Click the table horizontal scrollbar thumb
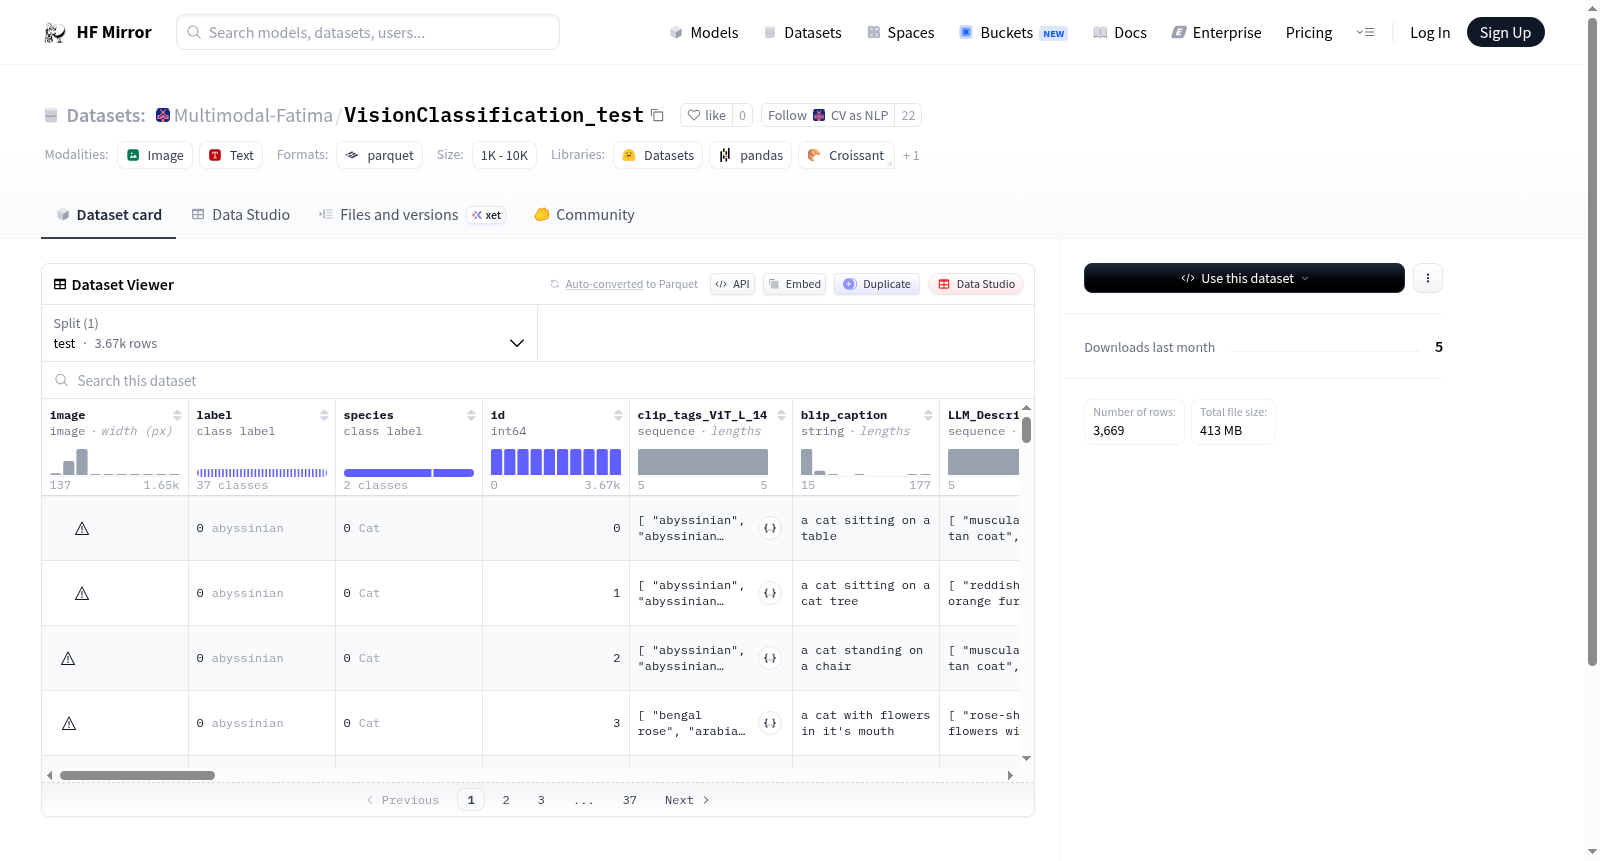1600x861 pixels. coord(137,775)
